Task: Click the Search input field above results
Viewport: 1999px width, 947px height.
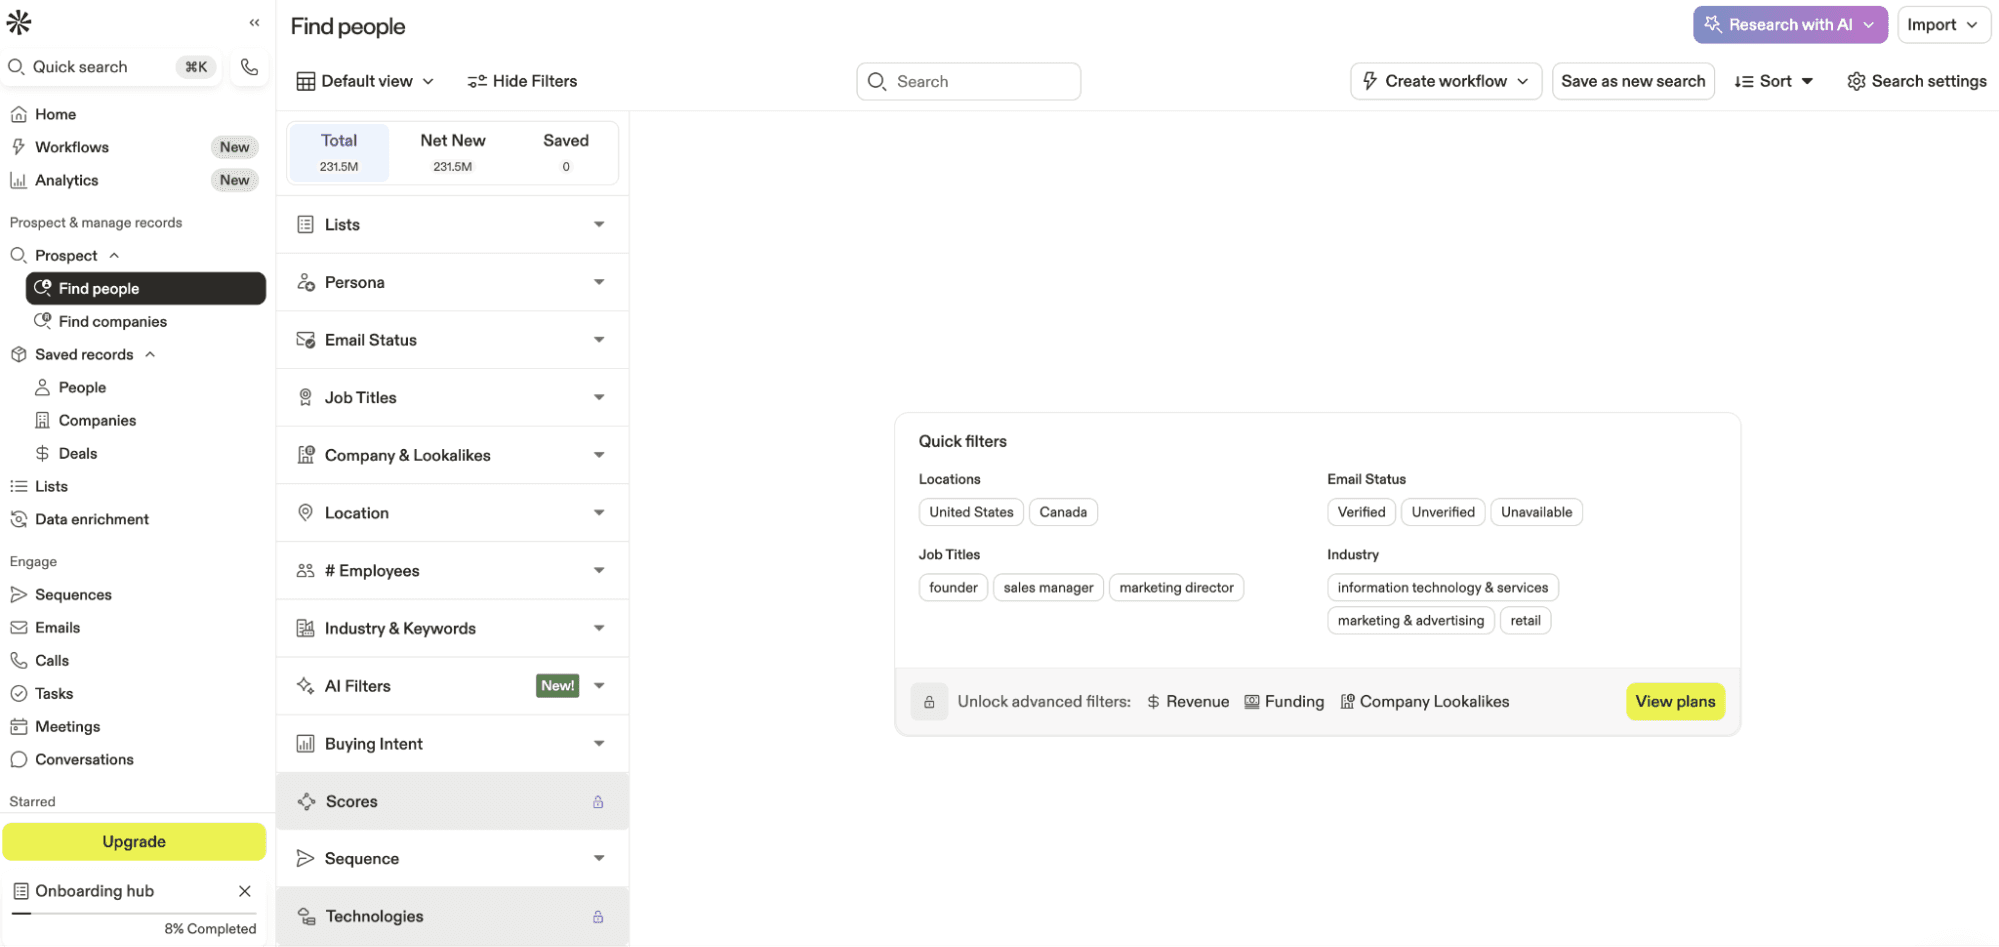Action: coord(967,81)
